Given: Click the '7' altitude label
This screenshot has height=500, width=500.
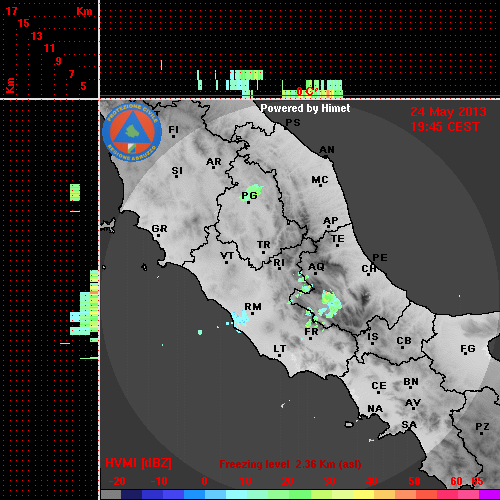Looking at the screenshot, I should point(71,74).
